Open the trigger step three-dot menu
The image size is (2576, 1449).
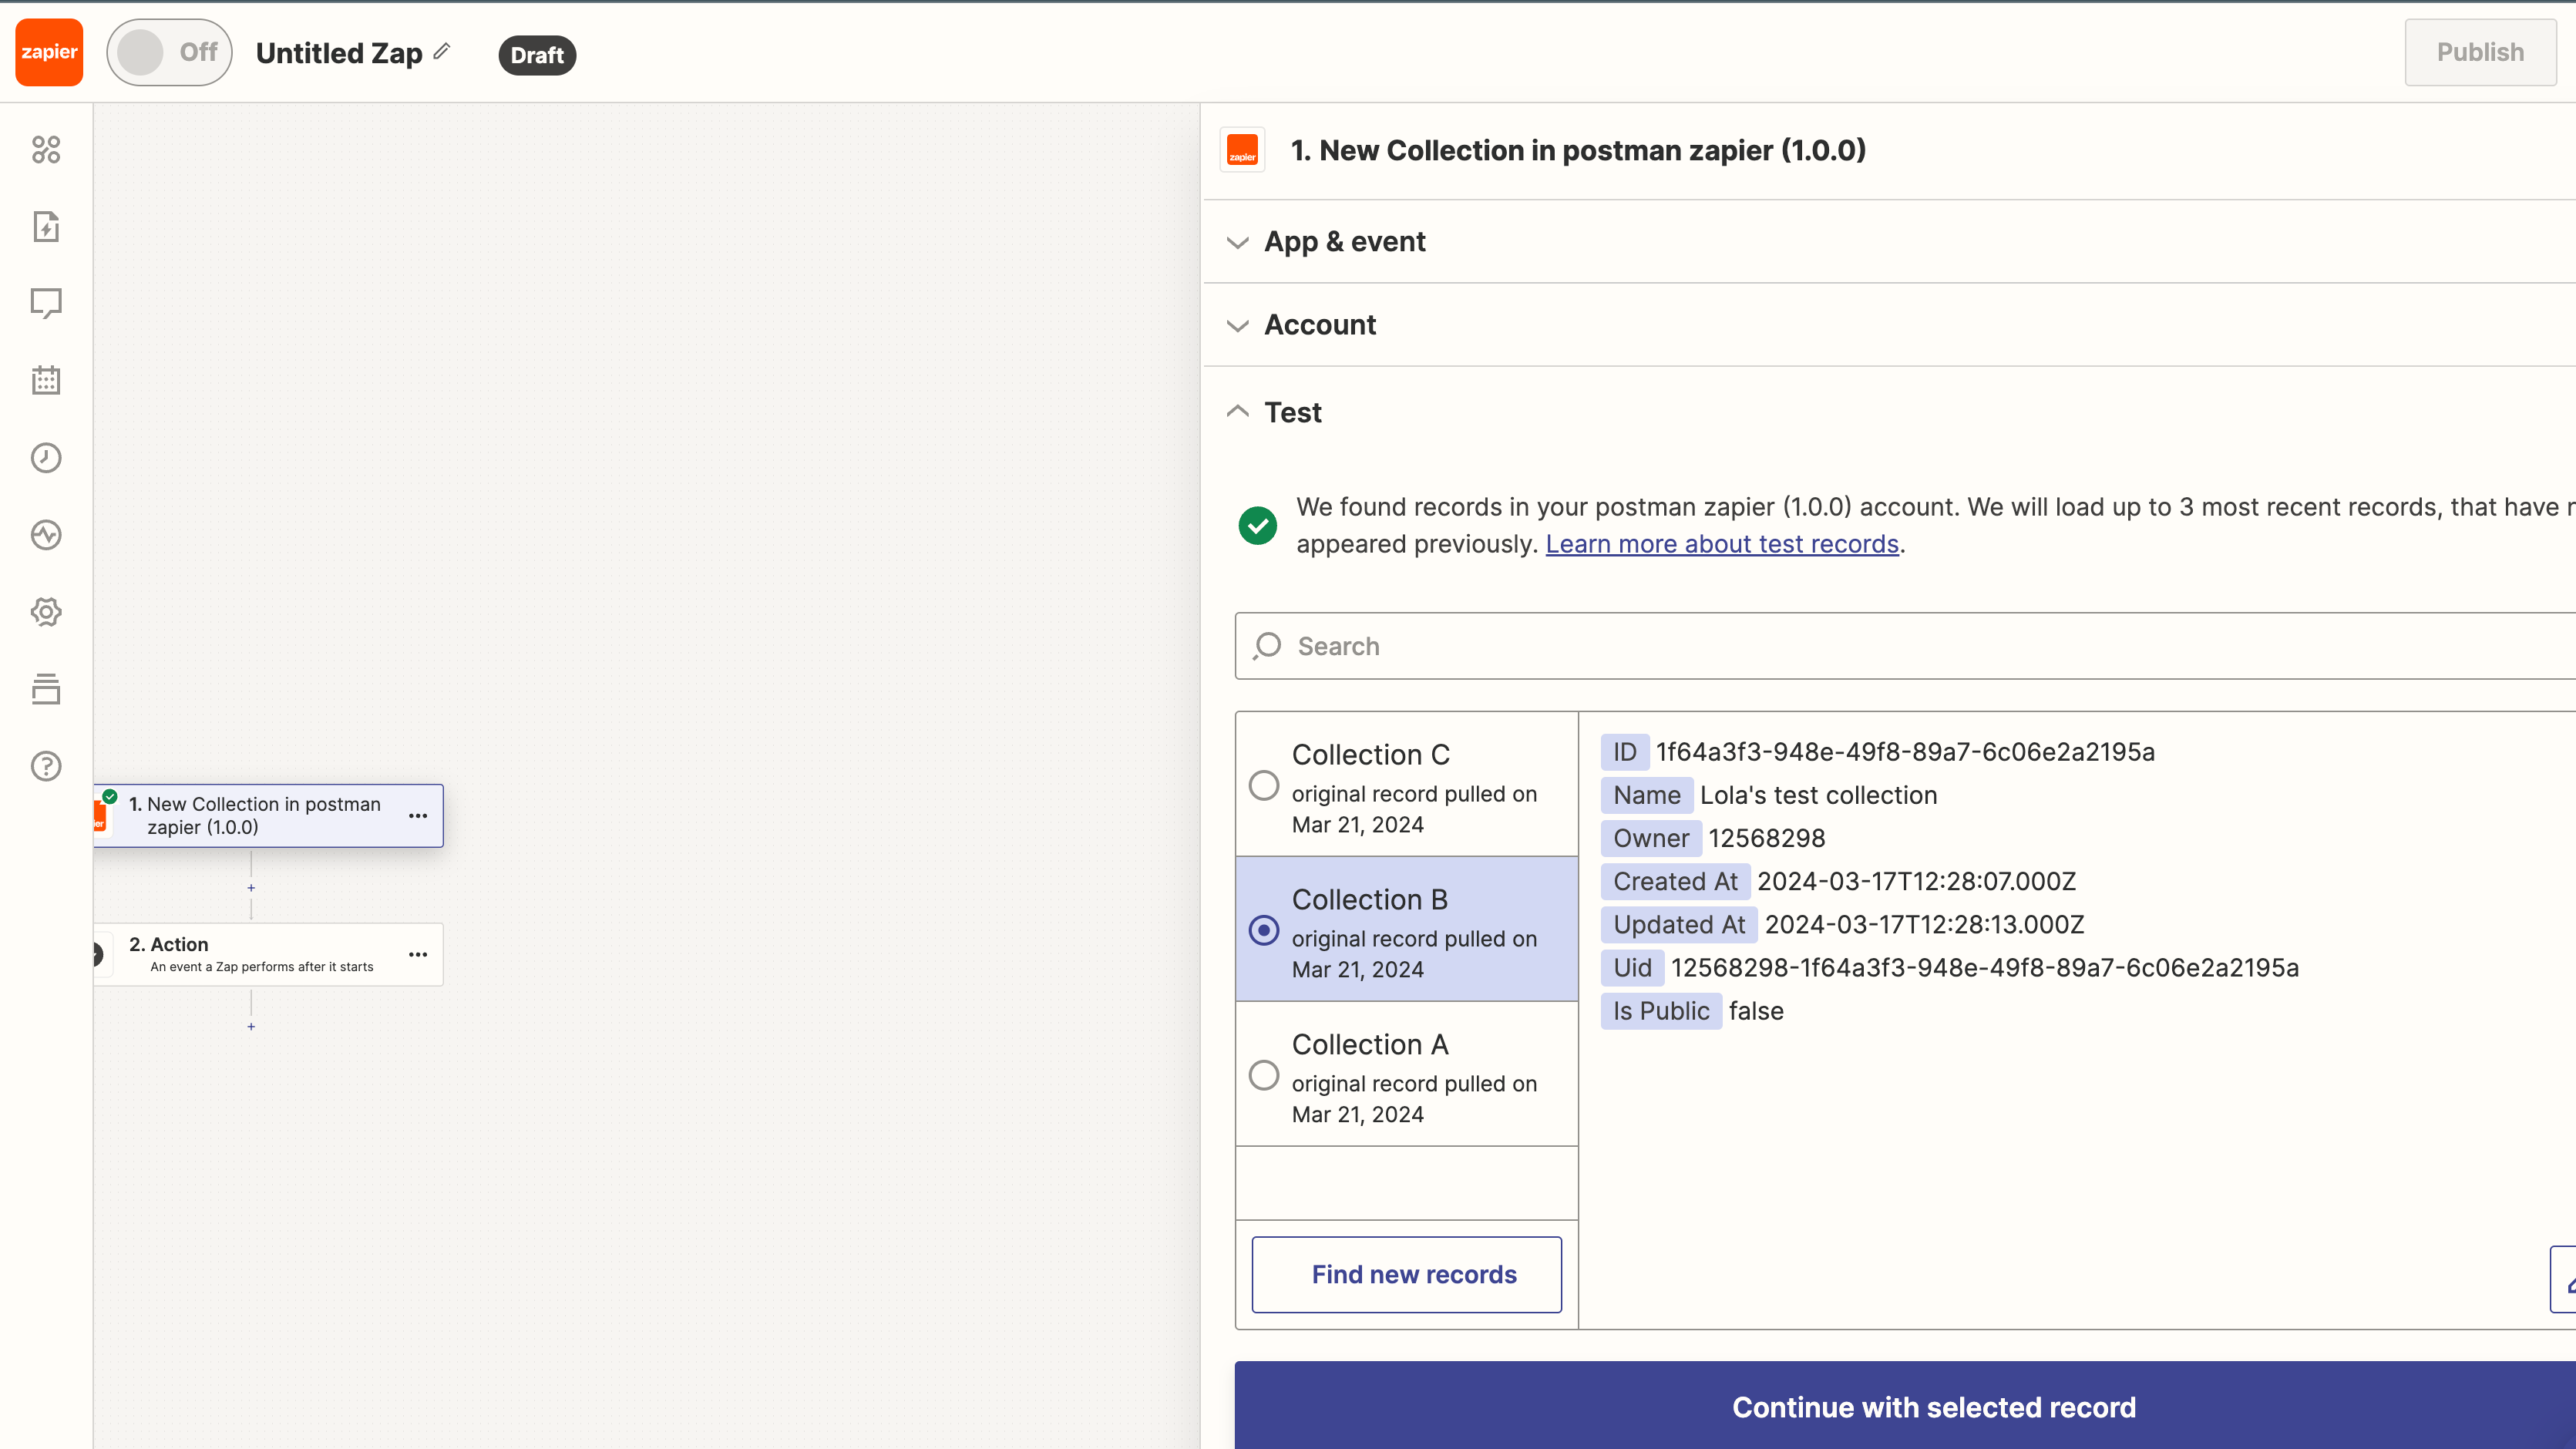418,816
